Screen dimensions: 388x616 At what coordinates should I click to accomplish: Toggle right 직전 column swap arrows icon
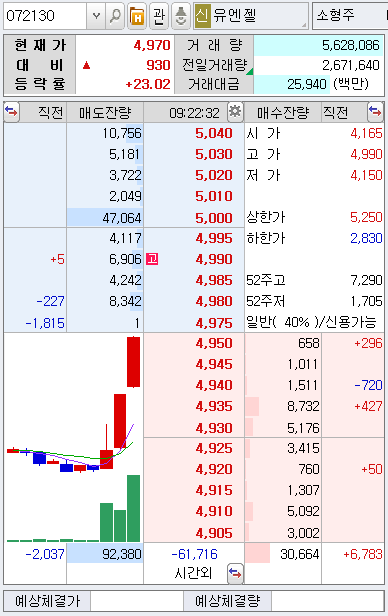375,112
